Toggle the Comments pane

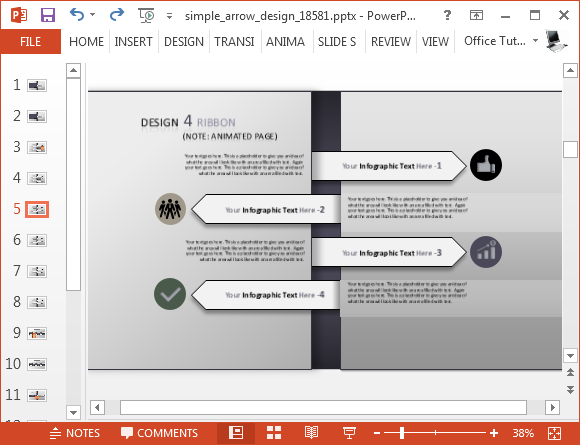[159, 433]
